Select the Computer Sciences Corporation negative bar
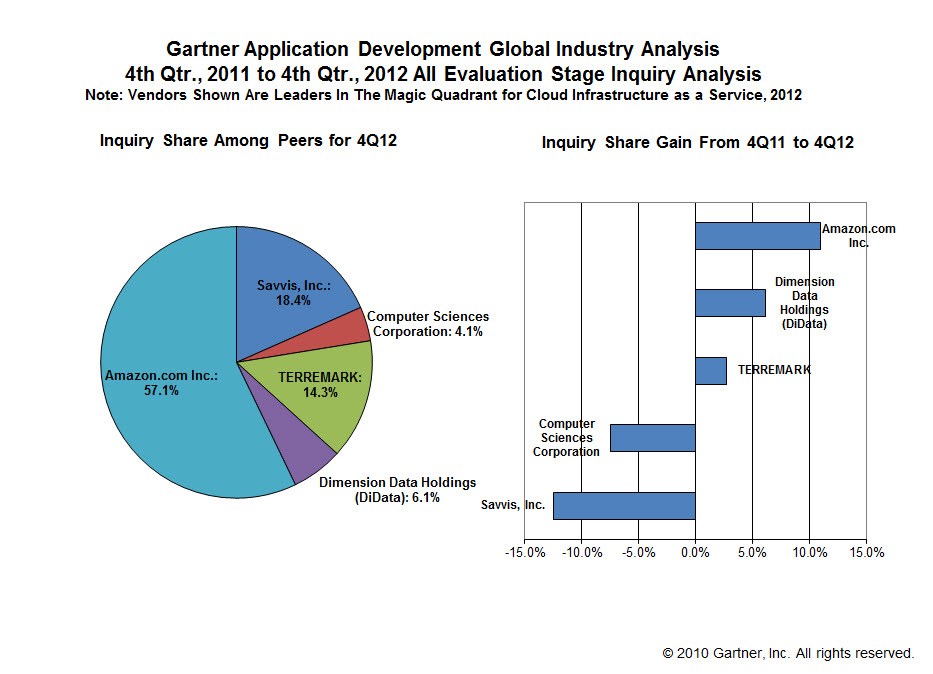Viewport: 933px width, 674px height. coord(653,438)
